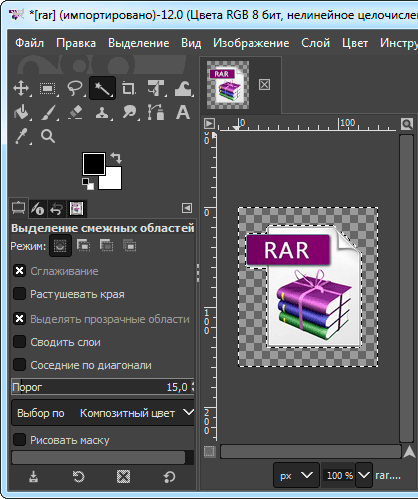Image resolution: width=418 pixels, height=499 pixels.
Task: Click the background white color swatch
Action: click(x=113, y=181)
